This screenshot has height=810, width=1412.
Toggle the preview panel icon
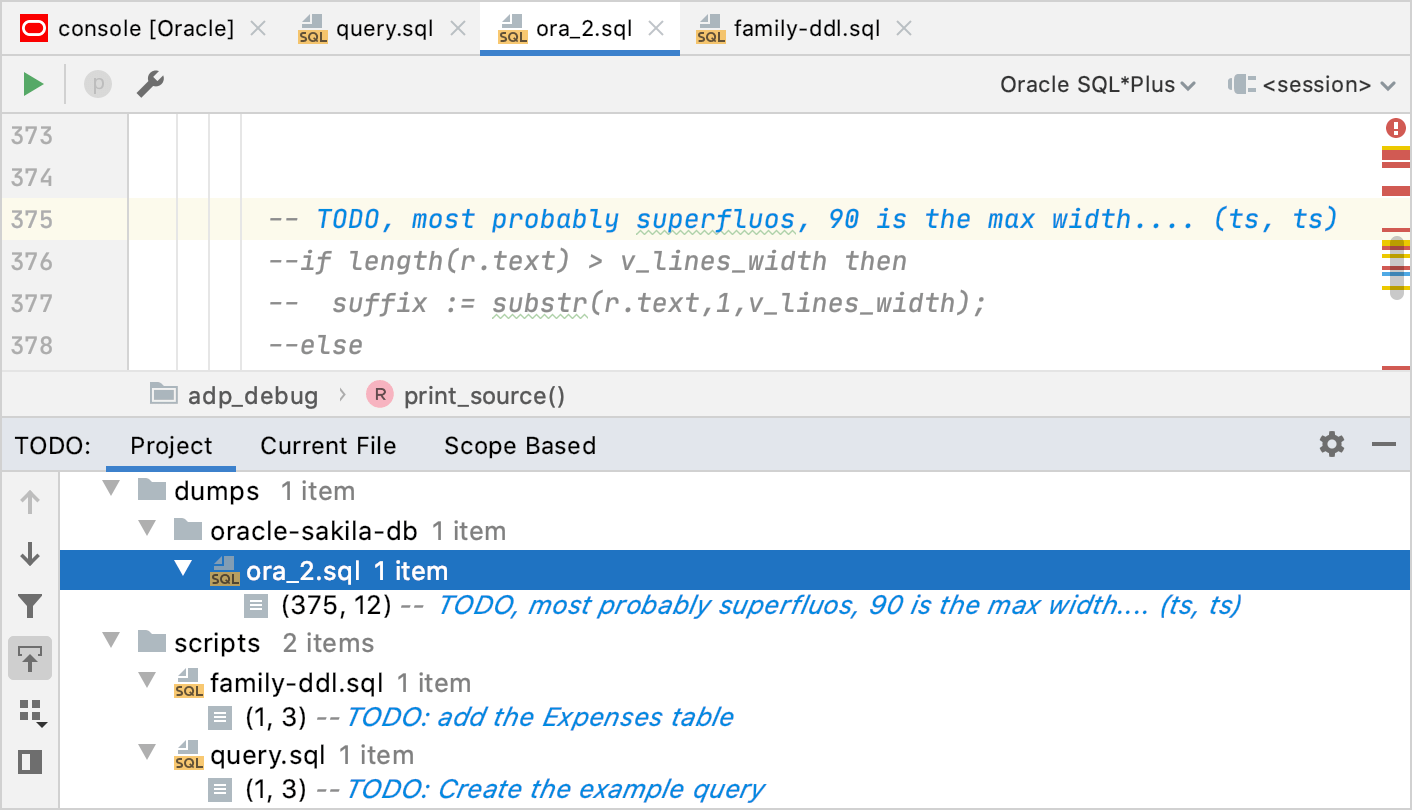pyautogui.click(x=30, y=763)
